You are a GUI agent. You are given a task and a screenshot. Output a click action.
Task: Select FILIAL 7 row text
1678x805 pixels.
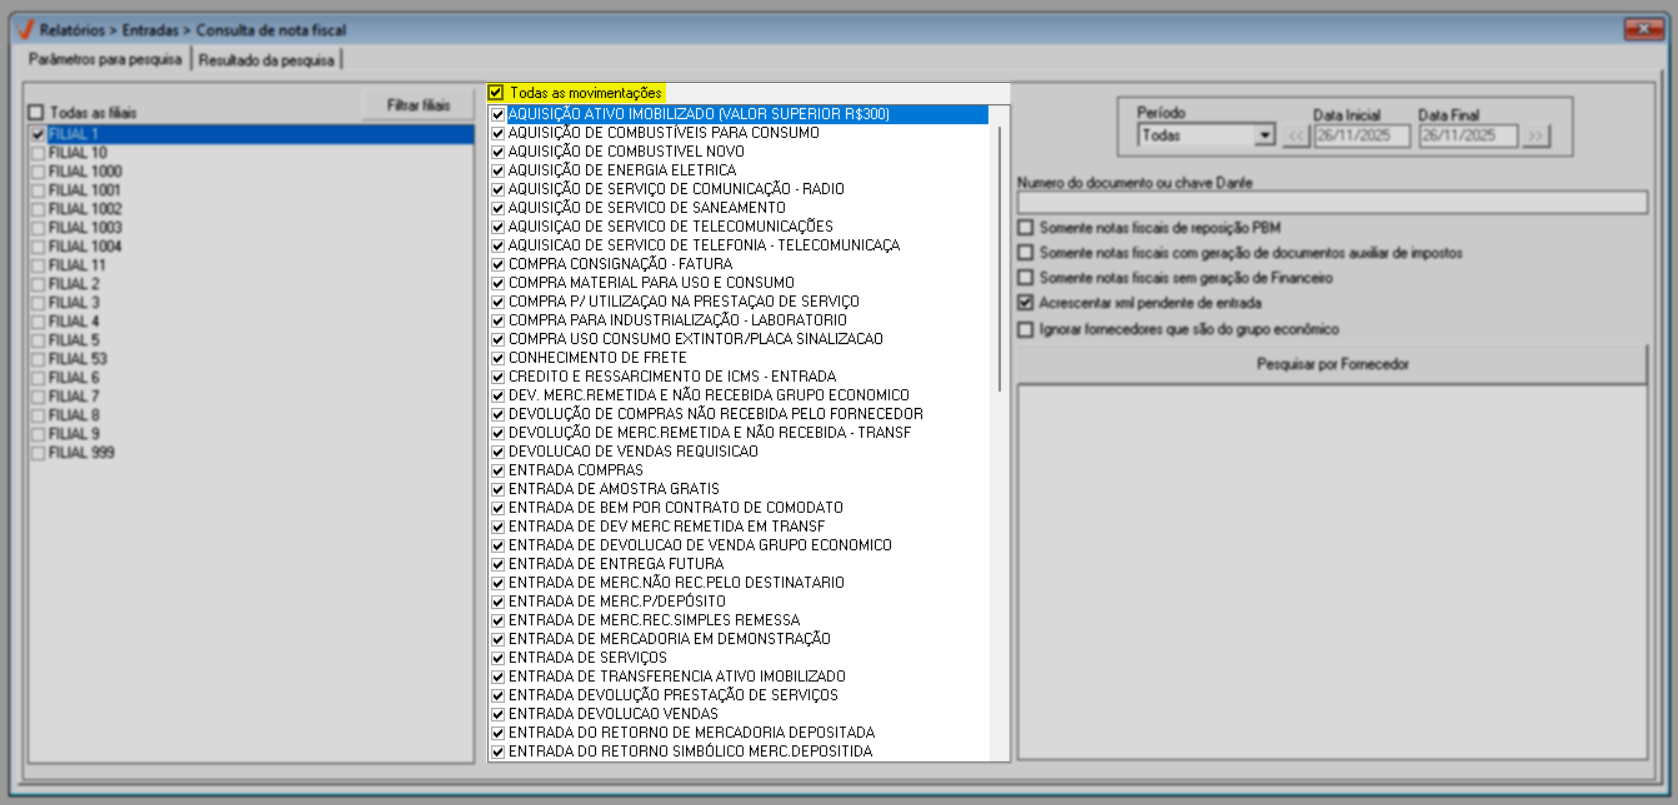74,397
